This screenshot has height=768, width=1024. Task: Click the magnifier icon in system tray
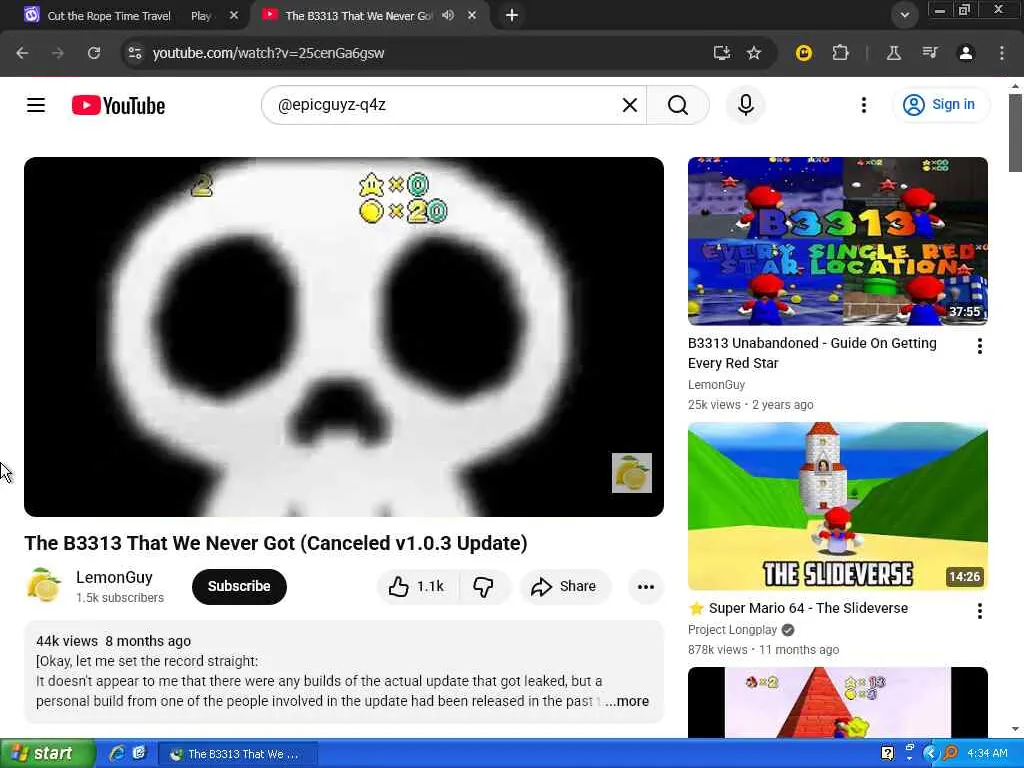(x=950, y=753)
